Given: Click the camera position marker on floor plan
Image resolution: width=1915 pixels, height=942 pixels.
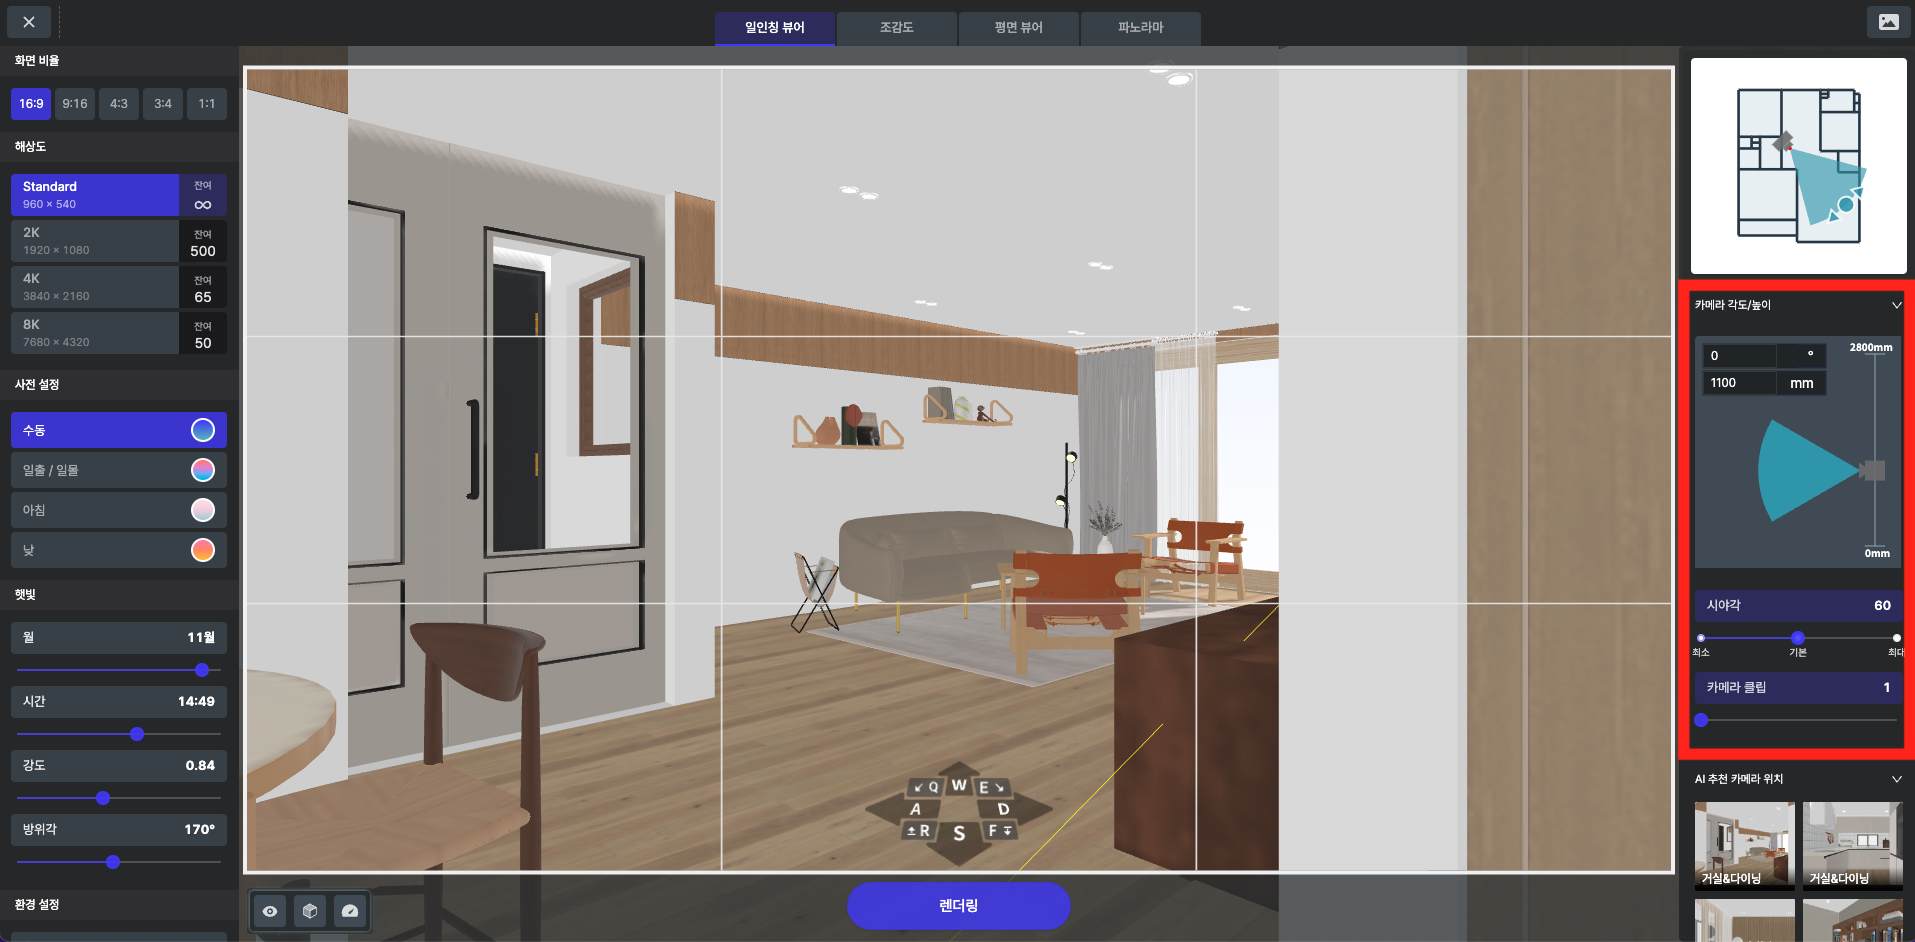Looking at the screenshot, I should point(1782,143).
